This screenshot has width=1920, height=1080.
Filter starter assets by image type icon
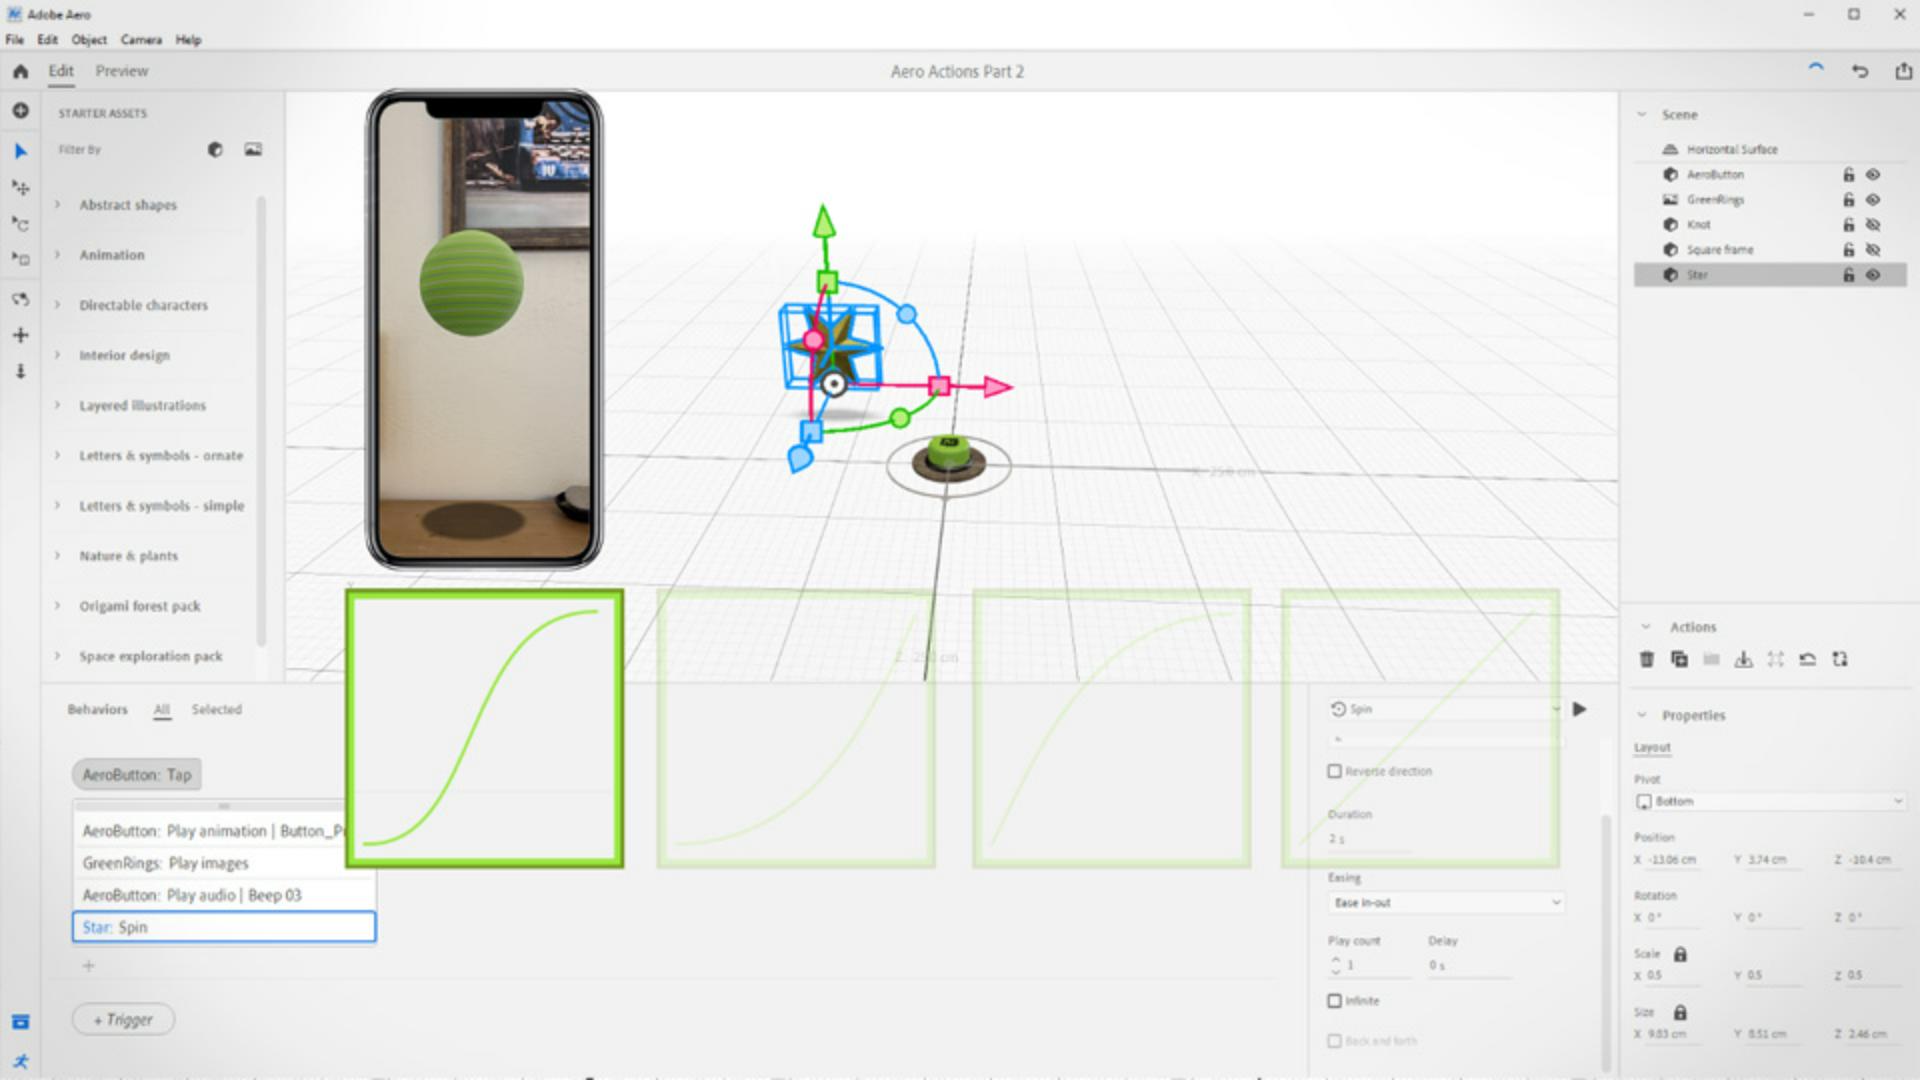(253, 149)
